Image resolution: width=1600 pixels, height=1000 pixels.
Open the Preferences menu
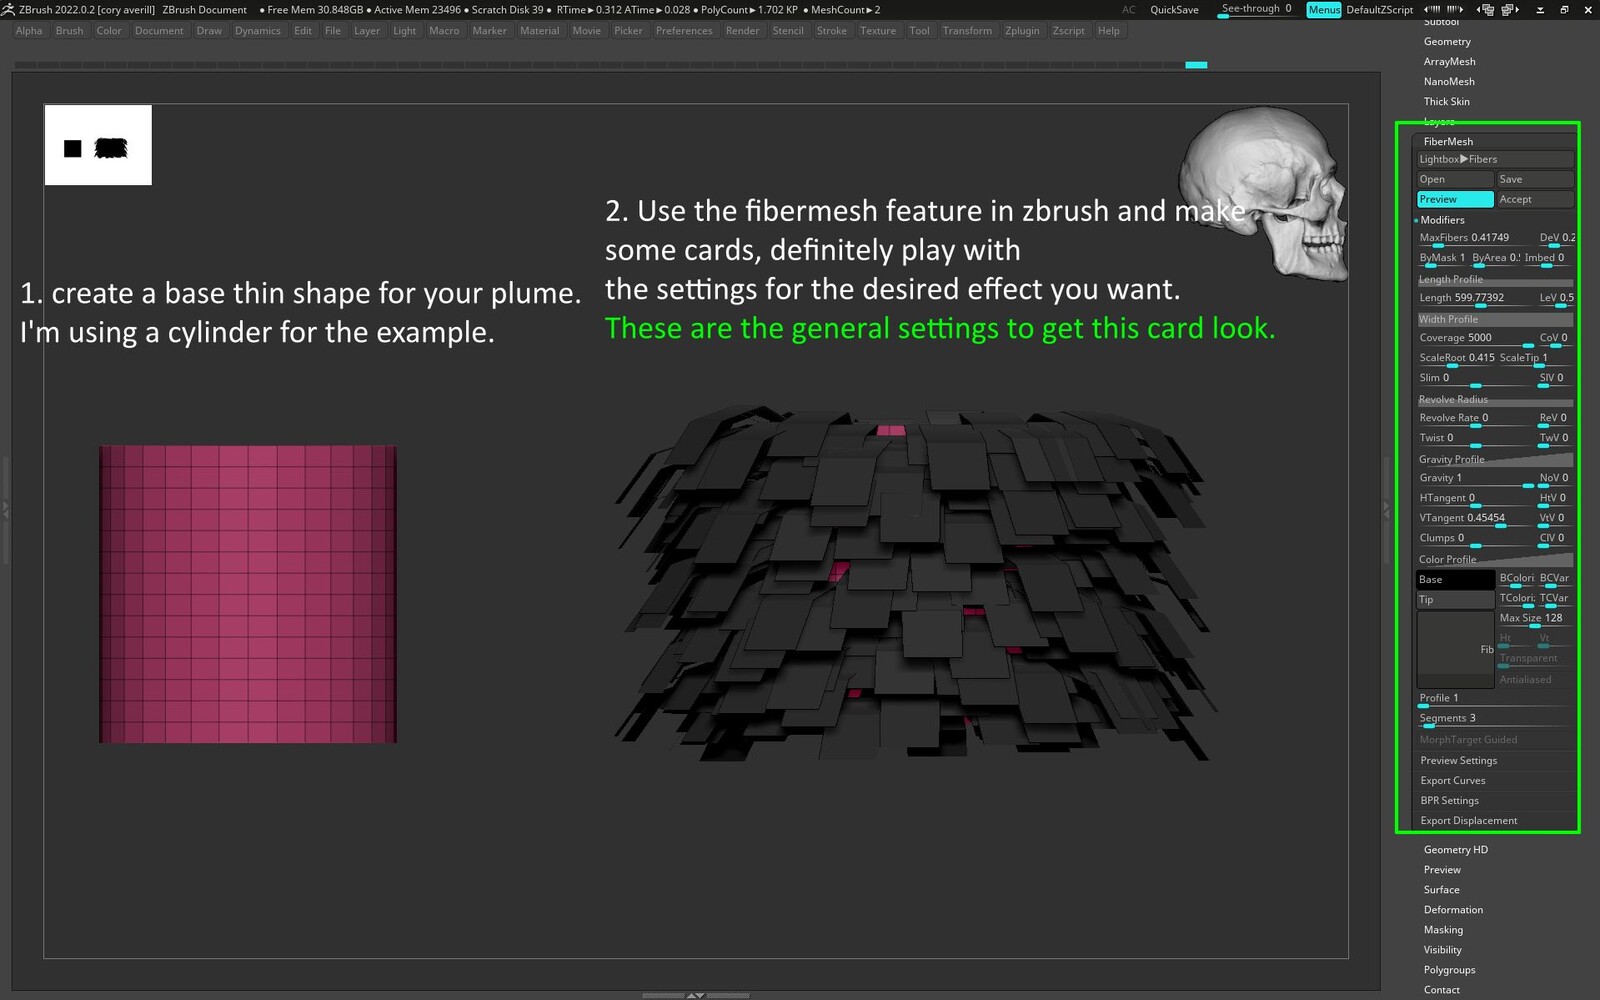click(684, 31)
